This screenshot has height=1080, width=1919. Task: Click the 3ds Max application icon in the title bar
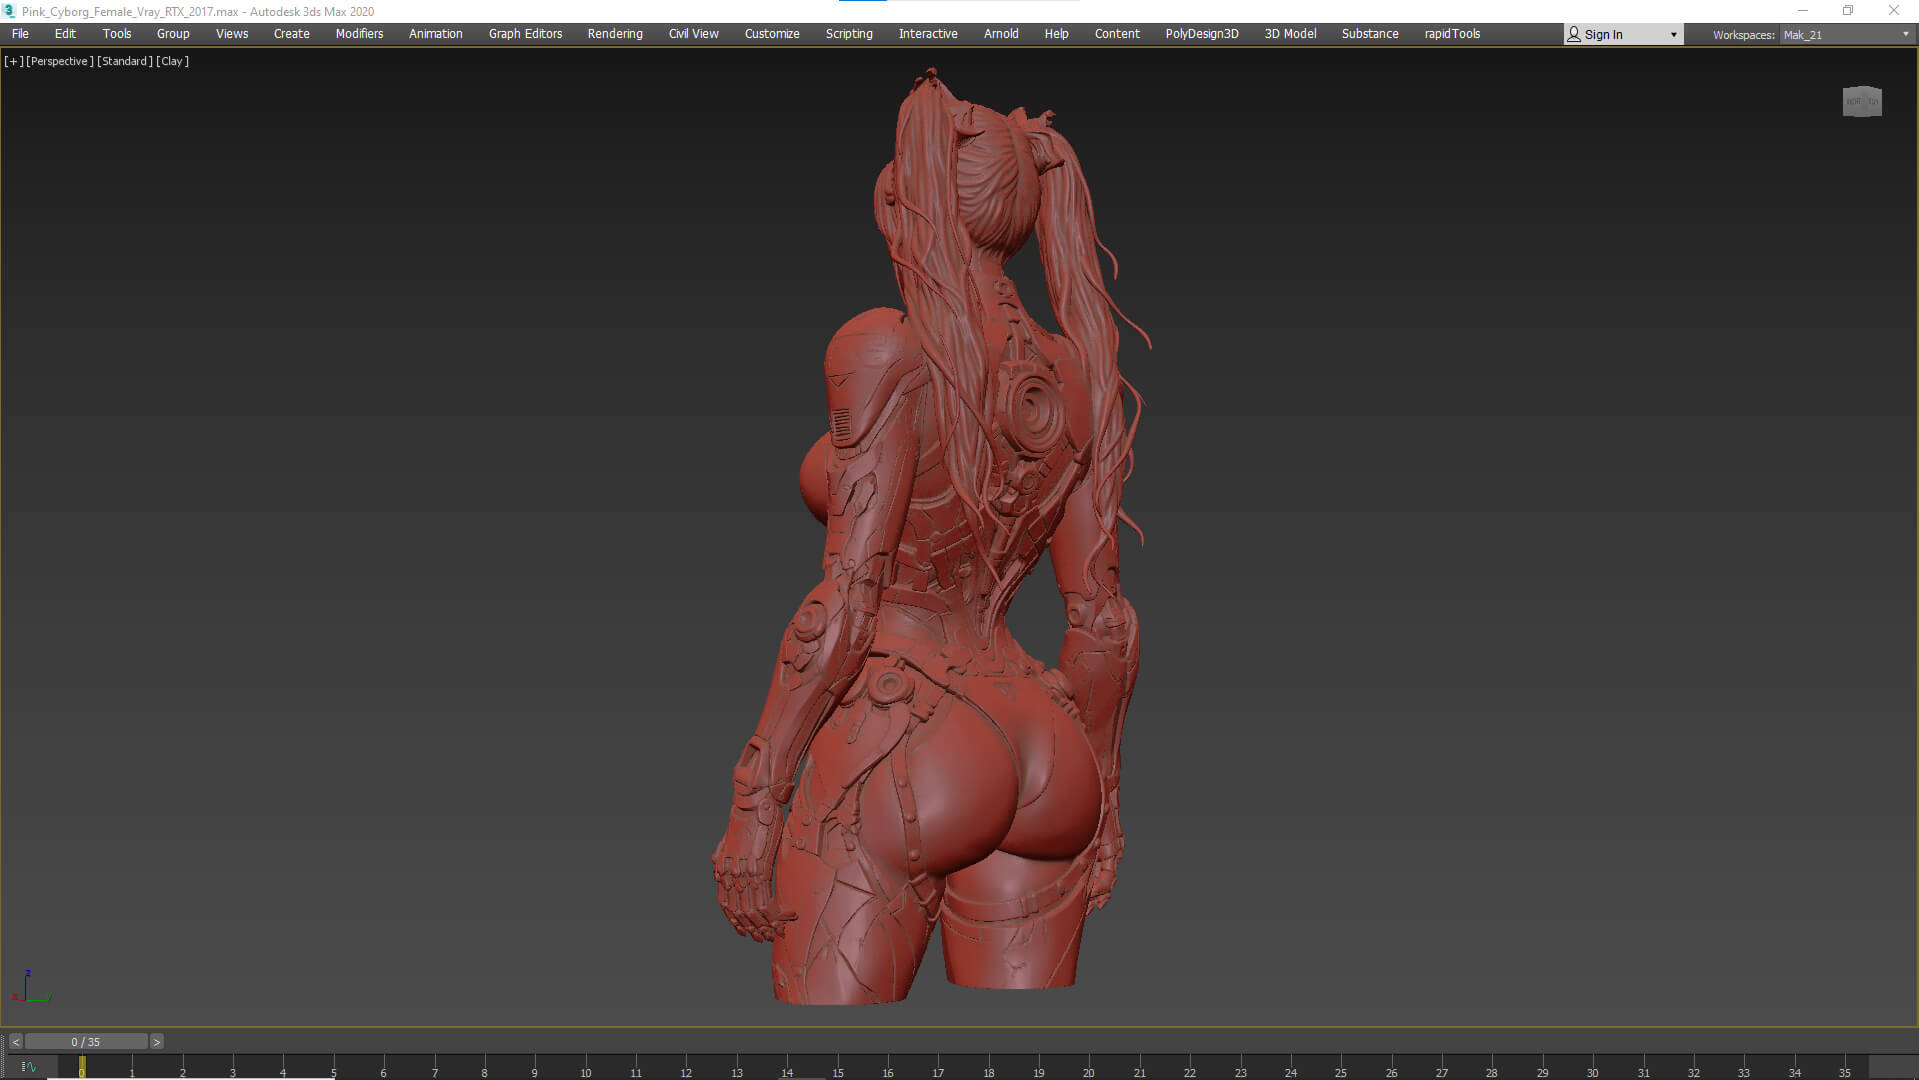10,11
